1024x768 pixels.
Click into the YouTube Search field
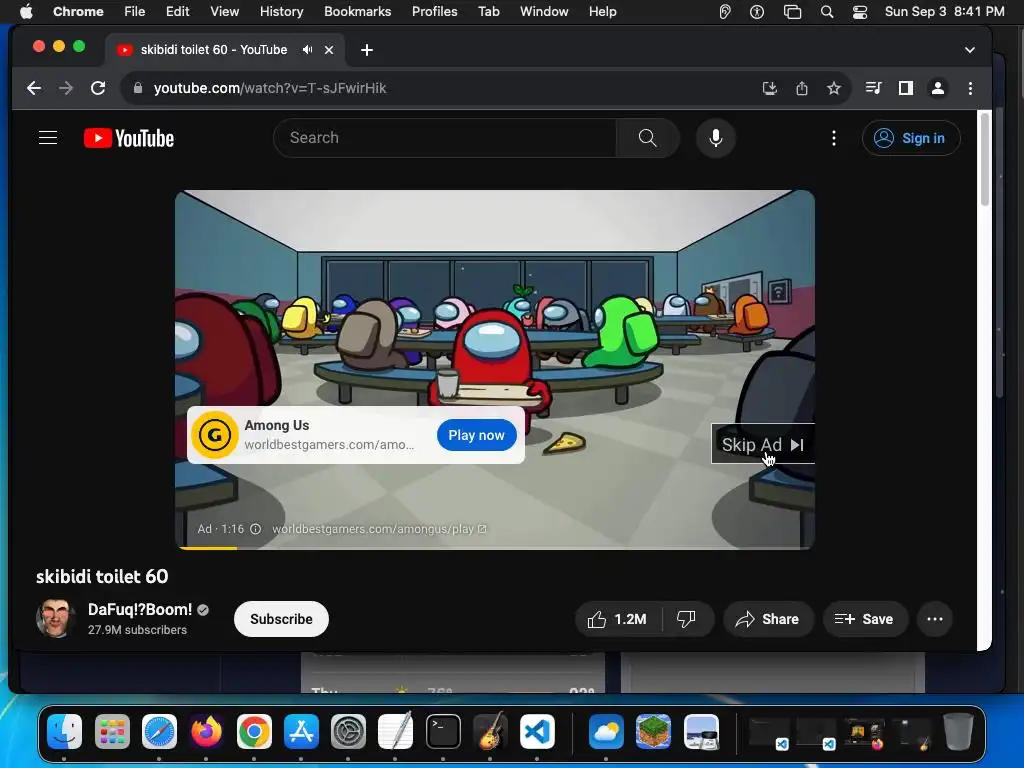pyautogui.click(x=445, y=138)
